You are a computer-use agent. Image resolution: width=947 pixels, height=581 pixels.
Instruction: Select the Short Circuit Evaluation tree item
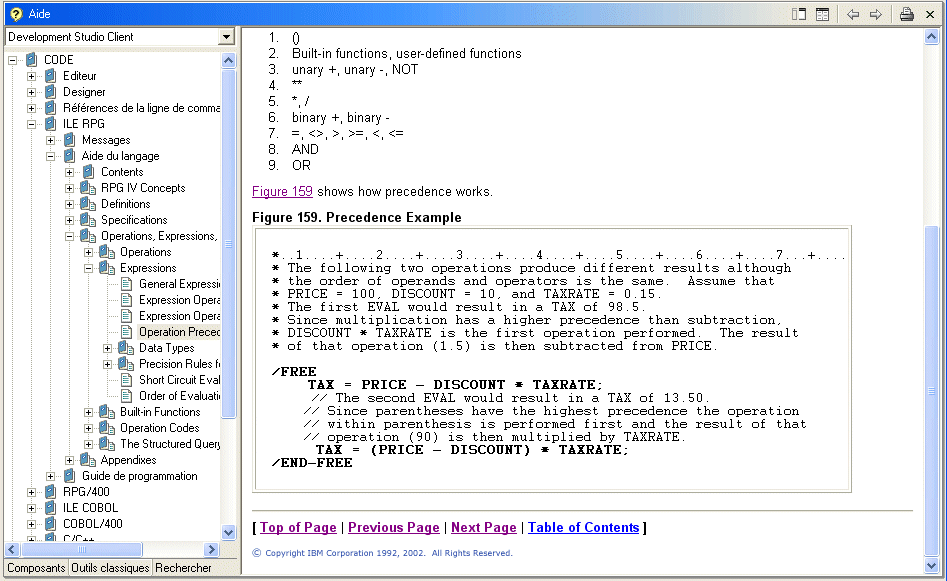(179, 380)
